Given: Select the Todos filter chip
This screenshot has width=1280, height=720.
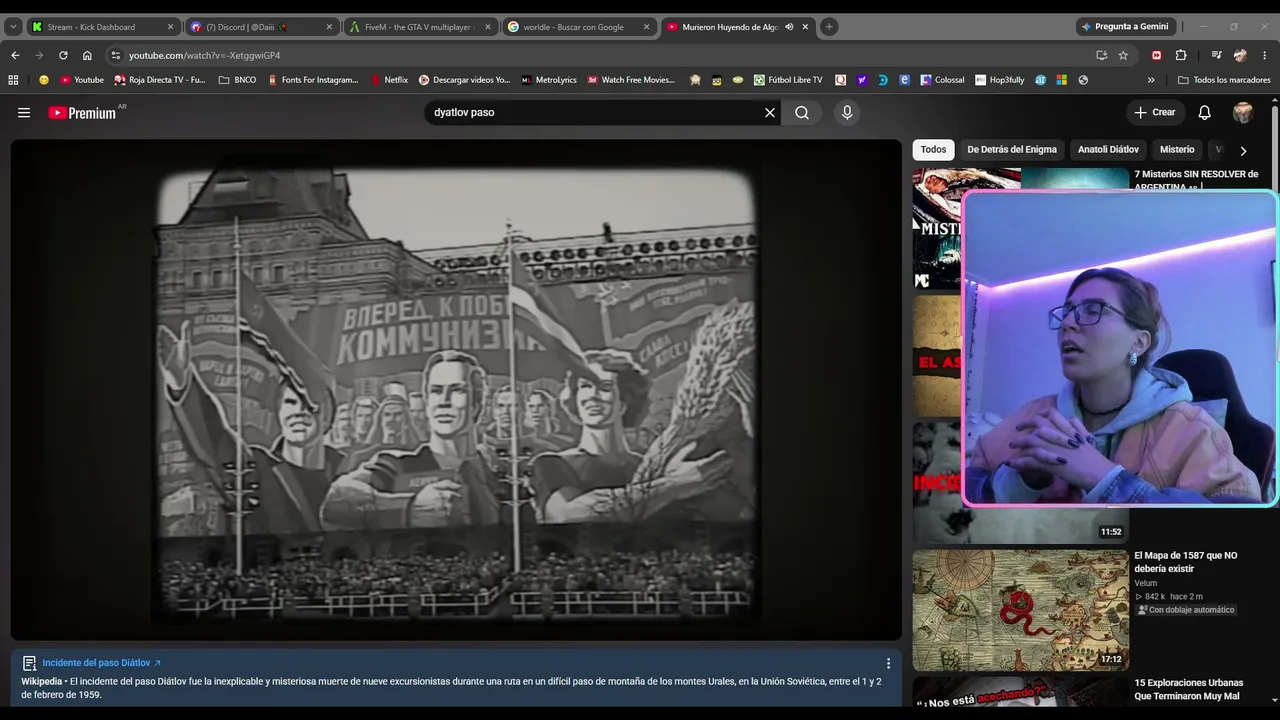Looking at the screenshot, I should point(933,150).
